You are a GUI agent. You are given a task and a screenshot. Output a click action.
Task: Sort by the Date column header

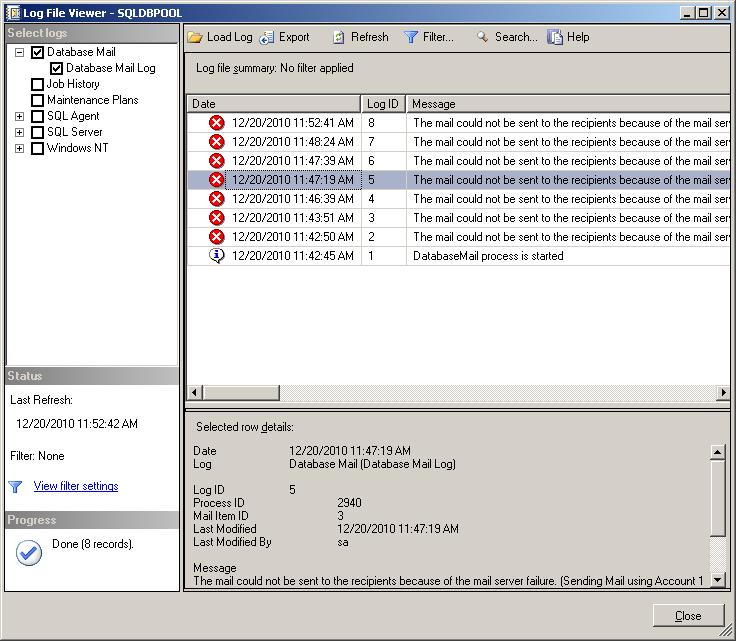273,104
